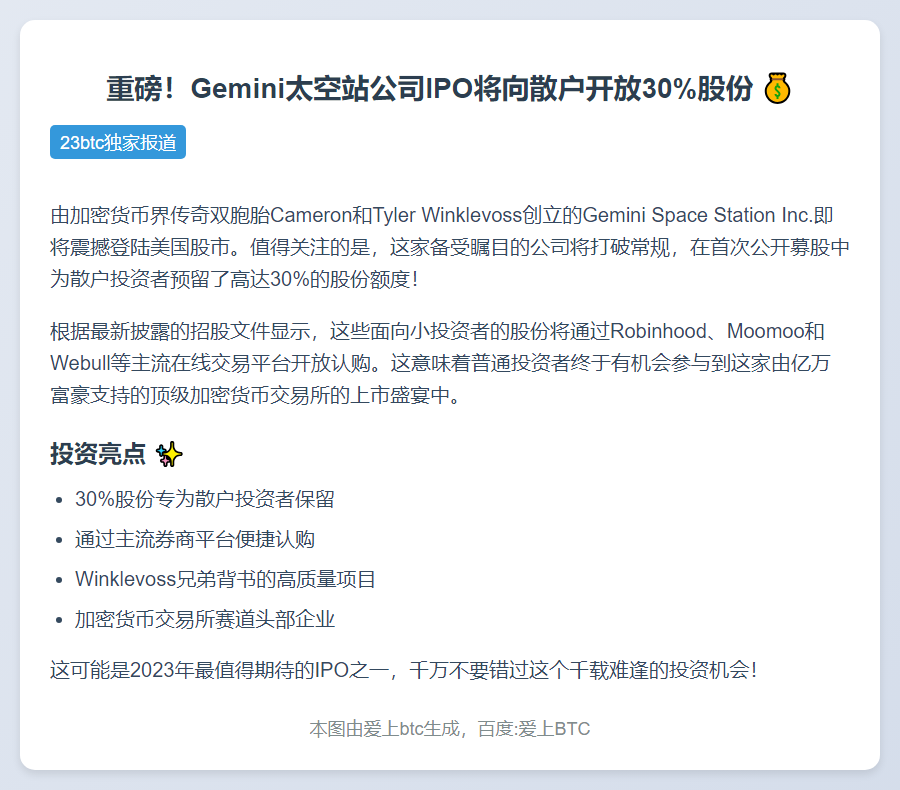Click the Webull platform mention
This screenshot has width=900, height=790.
tap(79, 363)
